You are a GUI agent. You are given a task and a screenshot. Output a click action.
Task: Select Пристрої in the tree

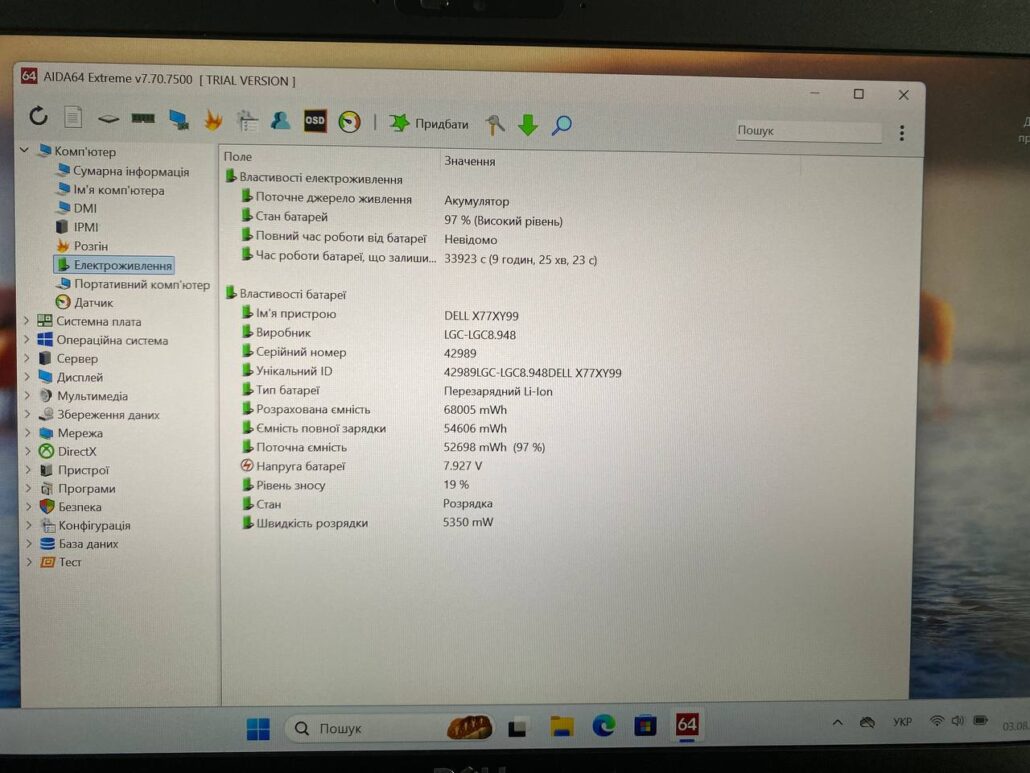point(83,470)
